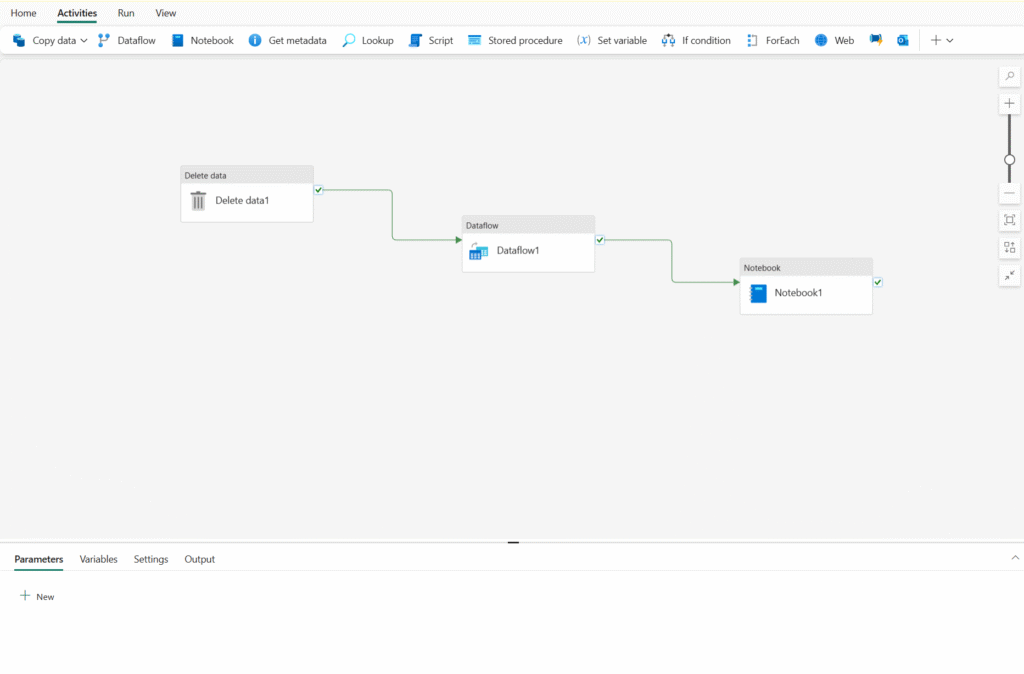The width and height of the screenshot is (1024, 674).
Task: Expand the Copy data dropdown arrow
Action: [84, 40]
